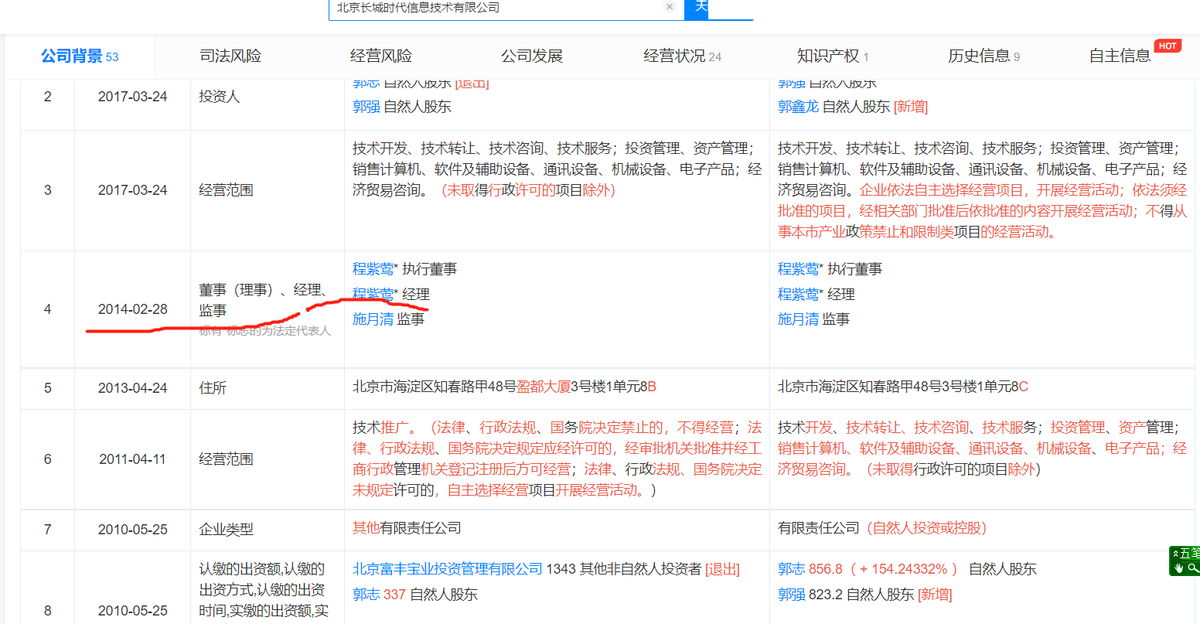
Task: Select the date 2014-02-28
Action: coord(133,308)
